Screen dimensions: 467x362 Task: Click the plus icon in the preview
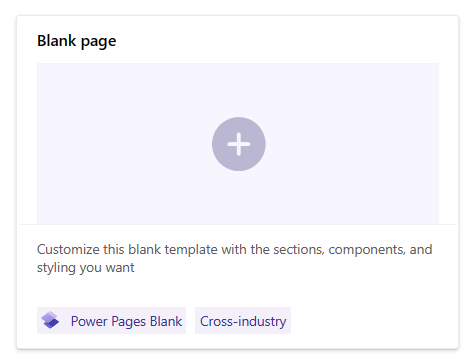coord(239,144)
